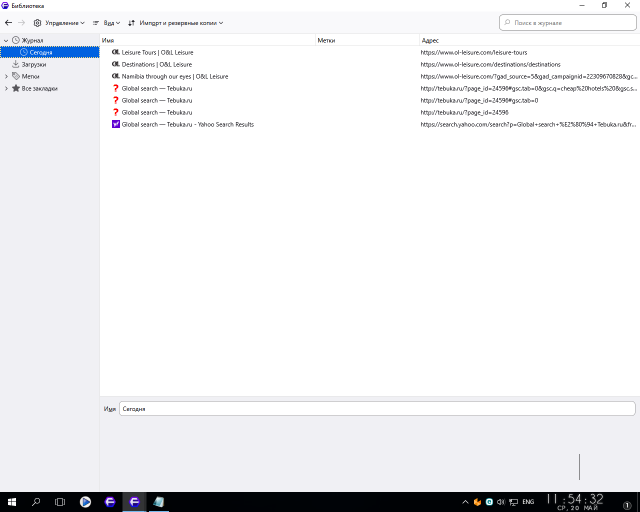Screen dimensions: 640x512
Task: Sort by the Имя column header
Action: click(208, 40)
